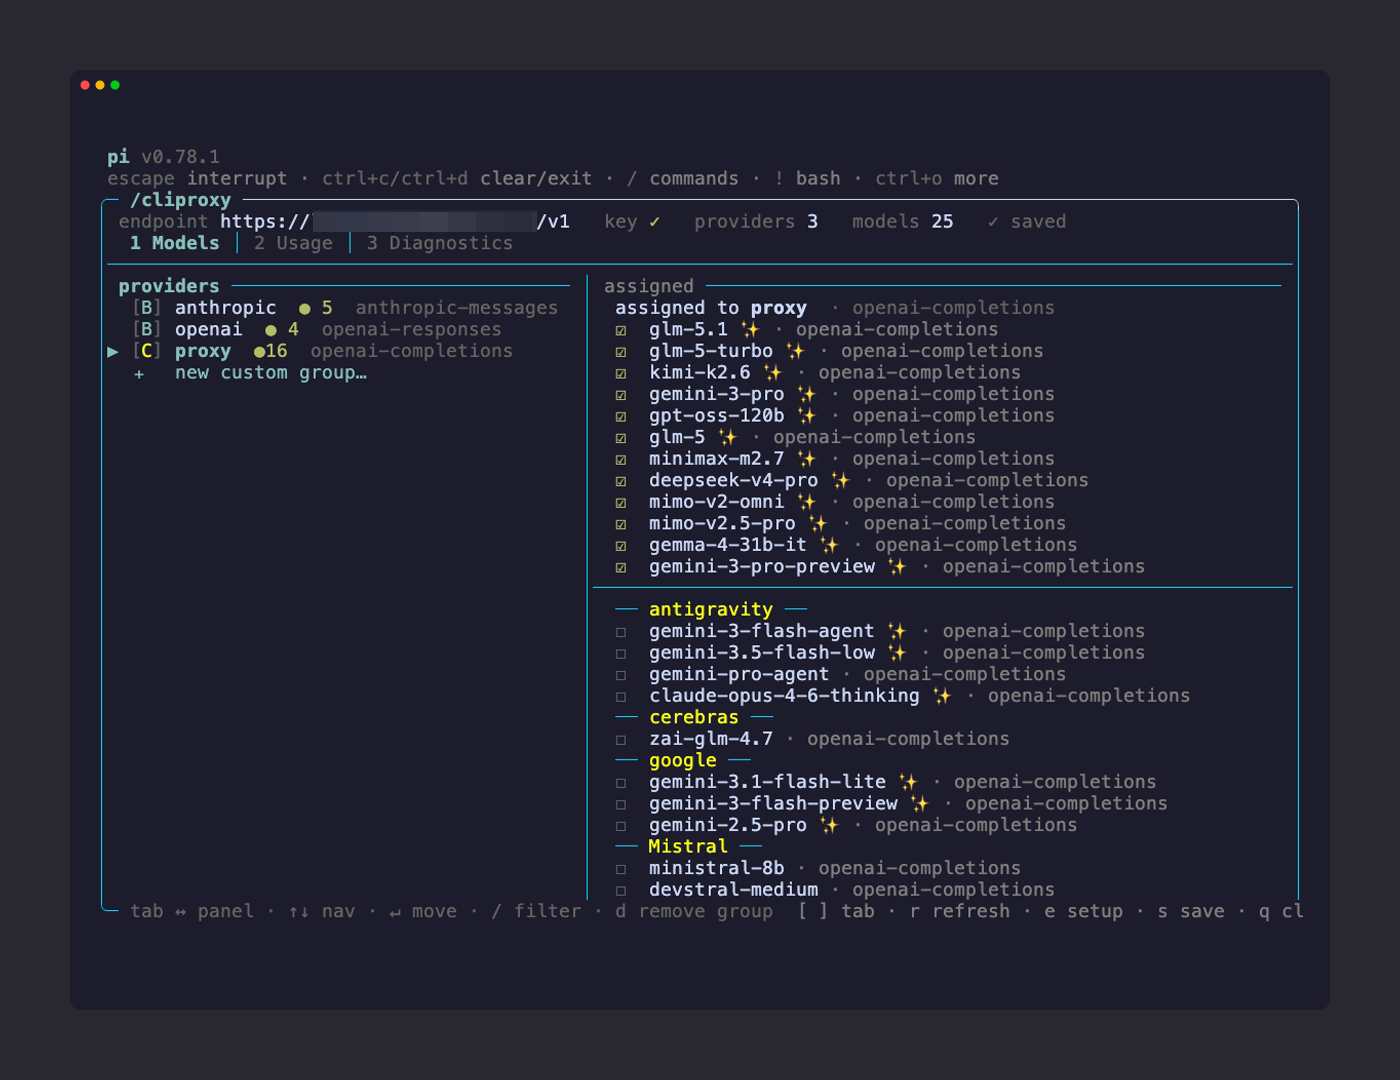Uncheck the glm-5-turbo model checkbox
1400x1080 pixels.
621,352
